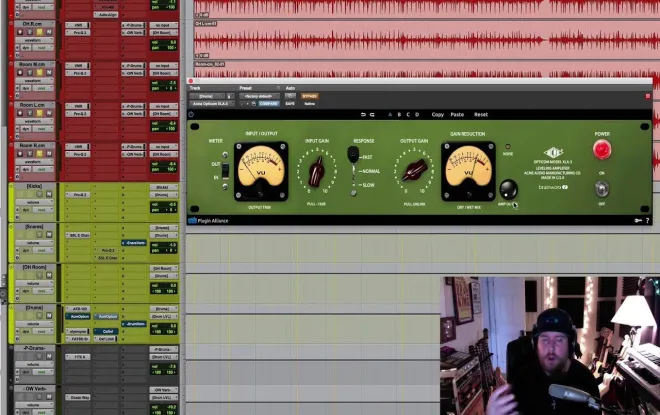Click the red POWER lamp button

[x=602, y=150]
